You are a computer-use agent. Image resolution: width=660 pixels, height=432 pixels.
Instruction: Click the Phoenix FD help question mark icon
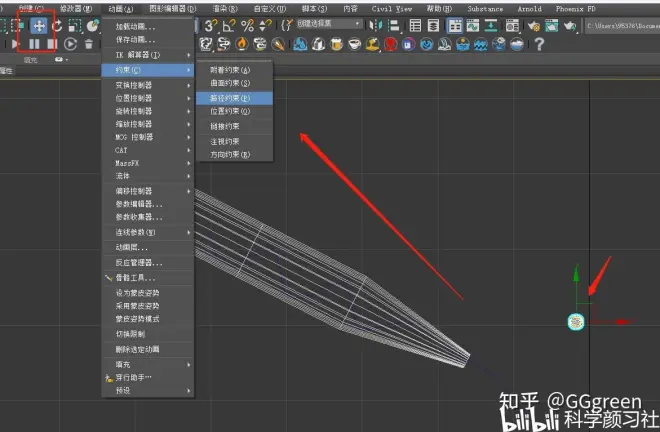(x=539, y=44)
